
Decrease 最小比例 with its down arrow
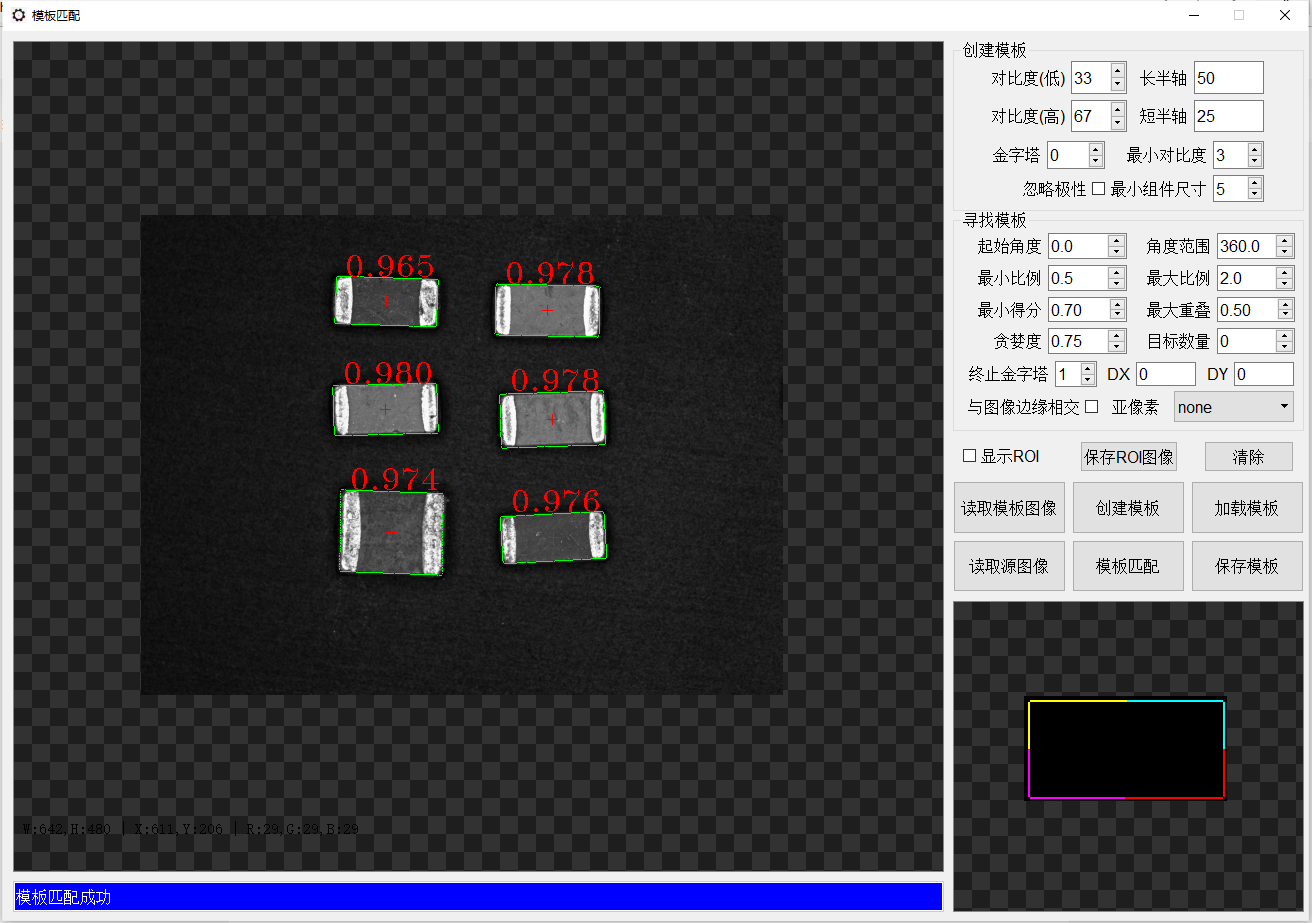click(1117, 284)
